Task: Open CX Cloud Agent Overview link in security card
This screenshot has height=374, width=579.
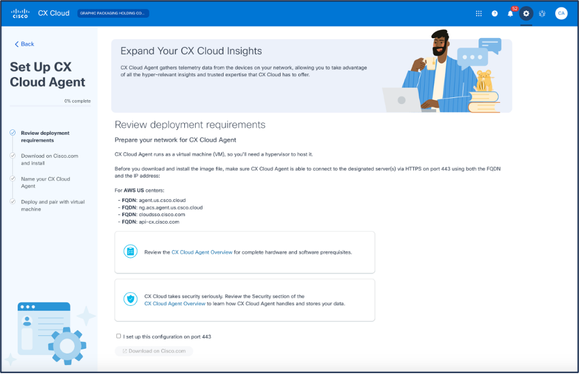Action: 175,303
